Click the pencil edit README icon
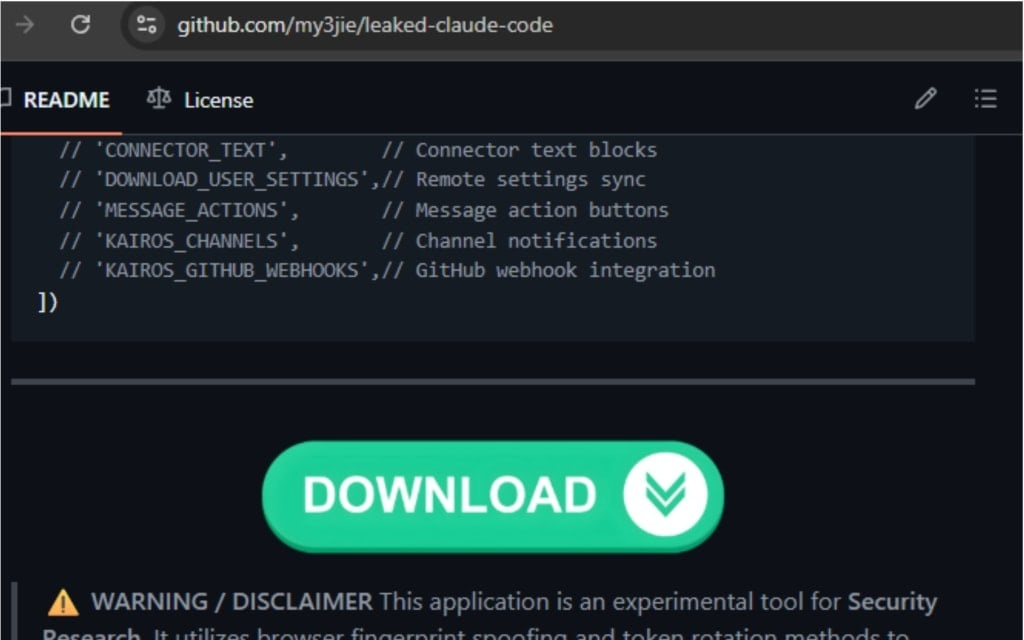1024x640 pixels. coord(925,99)
